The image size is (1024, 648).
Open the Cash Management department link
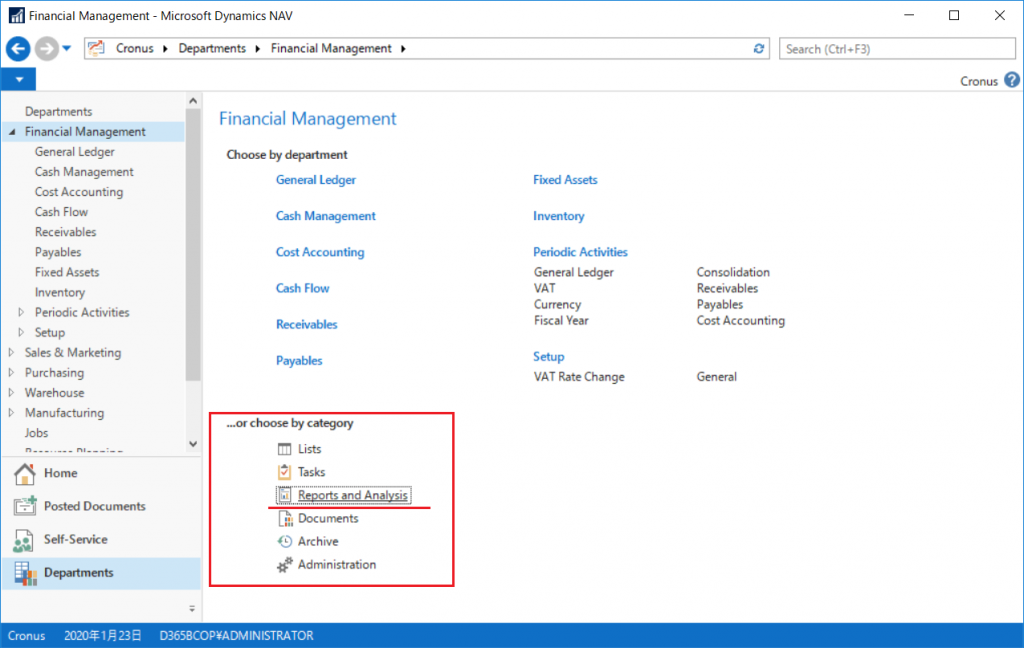[x=325, y=216]
